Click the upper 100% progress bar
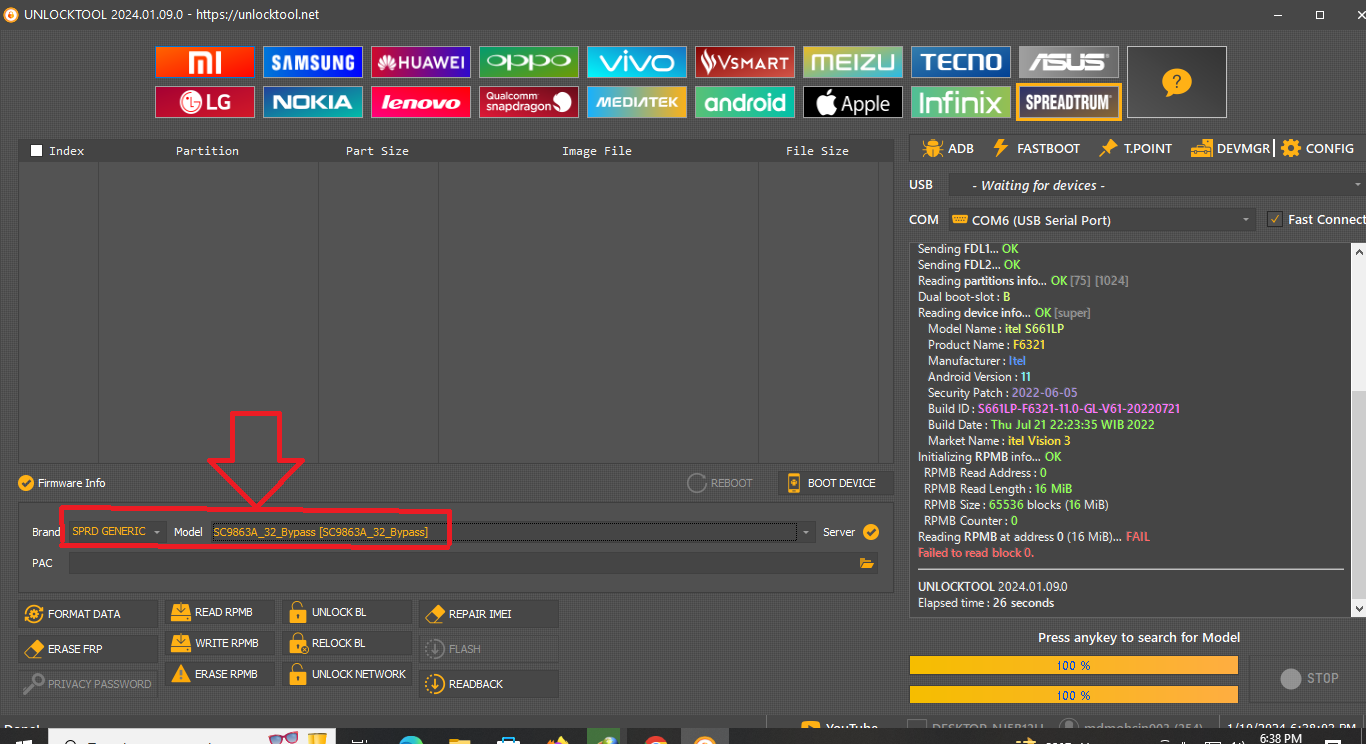Screen dimensions: 1366x744 pos(1073,665)
